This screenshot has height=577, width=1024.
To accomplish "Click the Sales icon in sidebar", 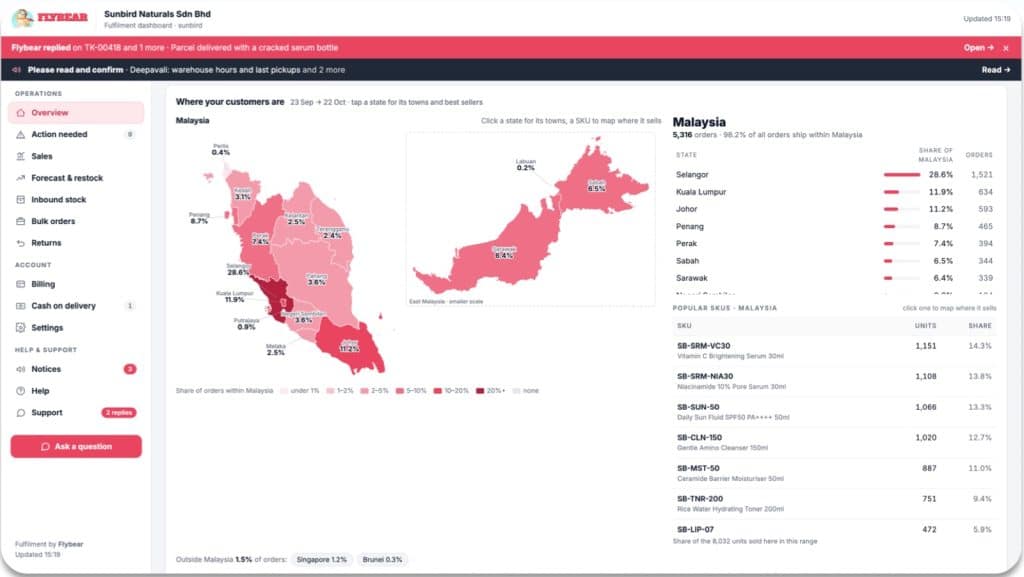I will pos(20,156).
